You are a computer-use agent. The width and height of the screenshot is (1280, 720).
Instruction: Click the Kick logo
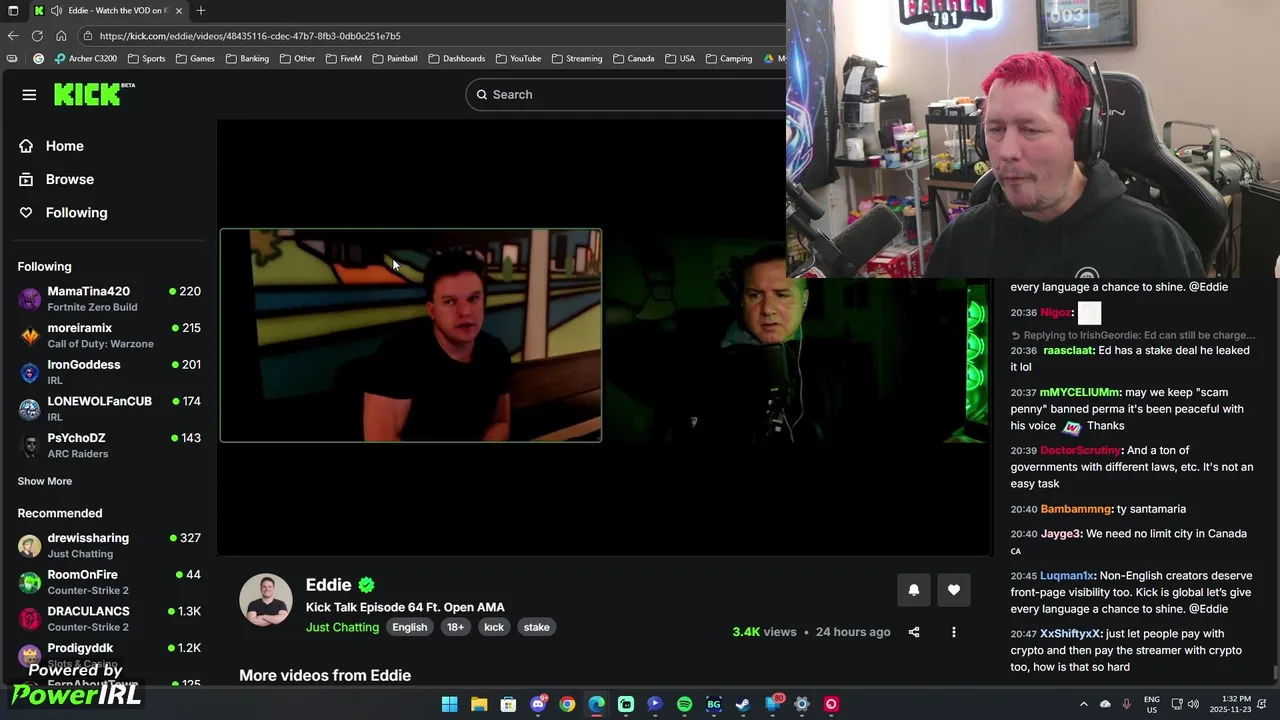click(94, 94)
